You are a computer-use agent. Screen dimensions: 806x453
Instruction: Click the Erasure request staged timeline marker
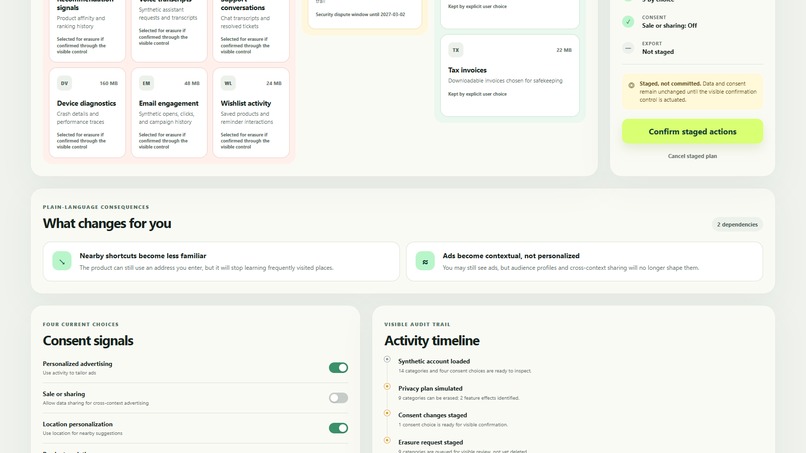387,440
